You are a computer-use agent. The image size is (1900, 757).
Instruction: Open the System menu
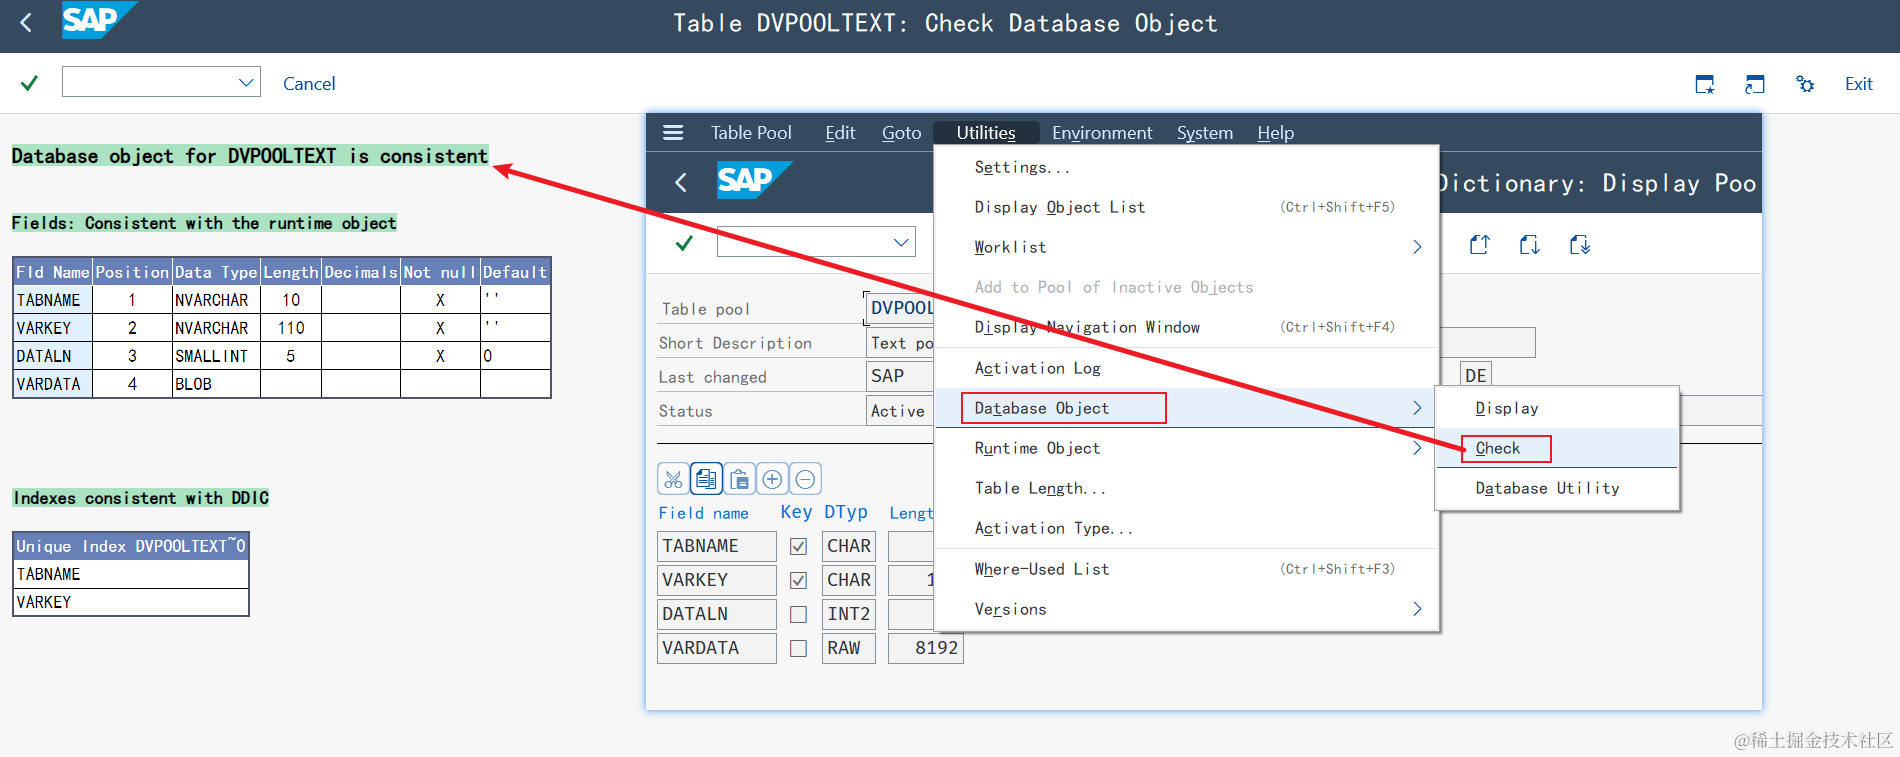click(x=1204, y=133)
